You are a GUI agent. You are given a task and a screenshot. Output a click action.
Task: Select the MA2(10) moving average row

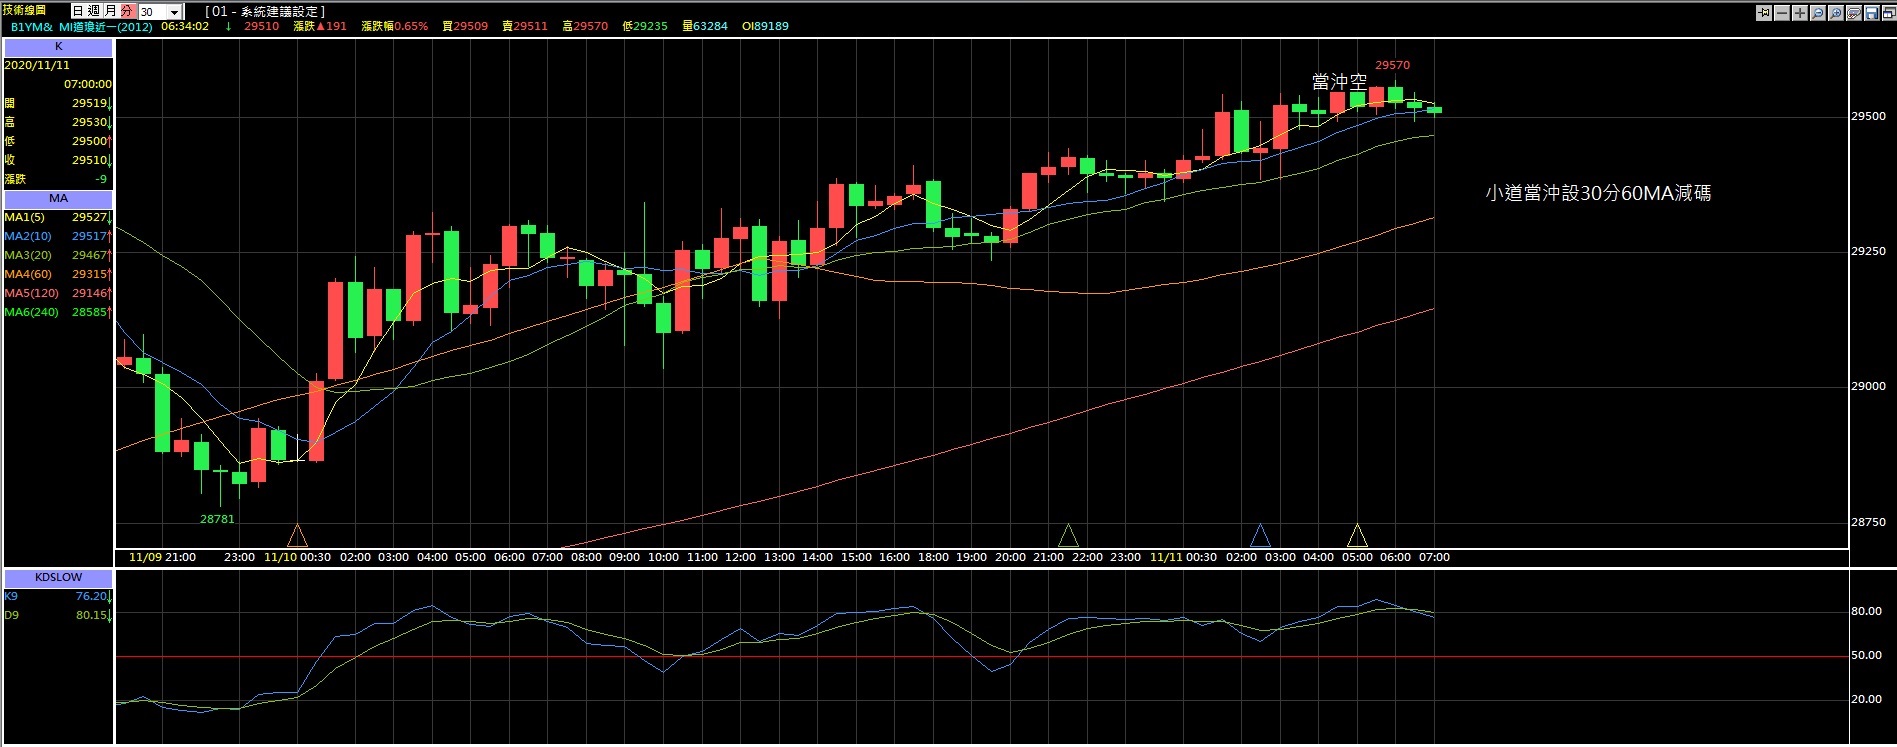pyautogui.click(x=58, y=236)
